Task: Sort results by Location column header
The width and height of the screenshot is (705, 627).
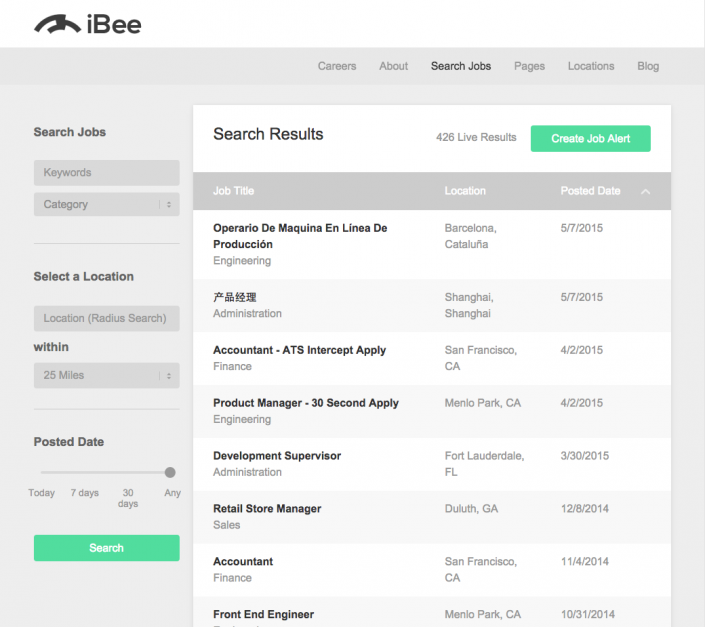Action: click(x=465, y=191)
